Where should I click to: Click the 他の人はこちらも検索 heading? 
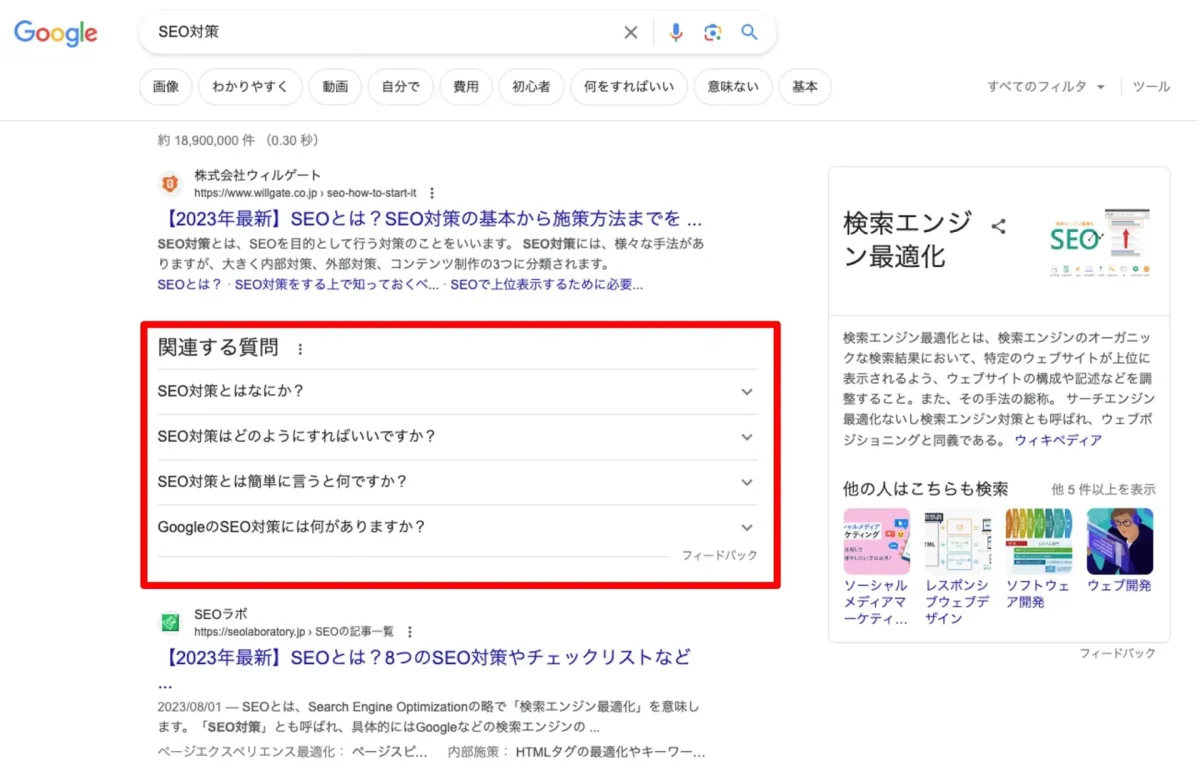(x=925, y=489)
